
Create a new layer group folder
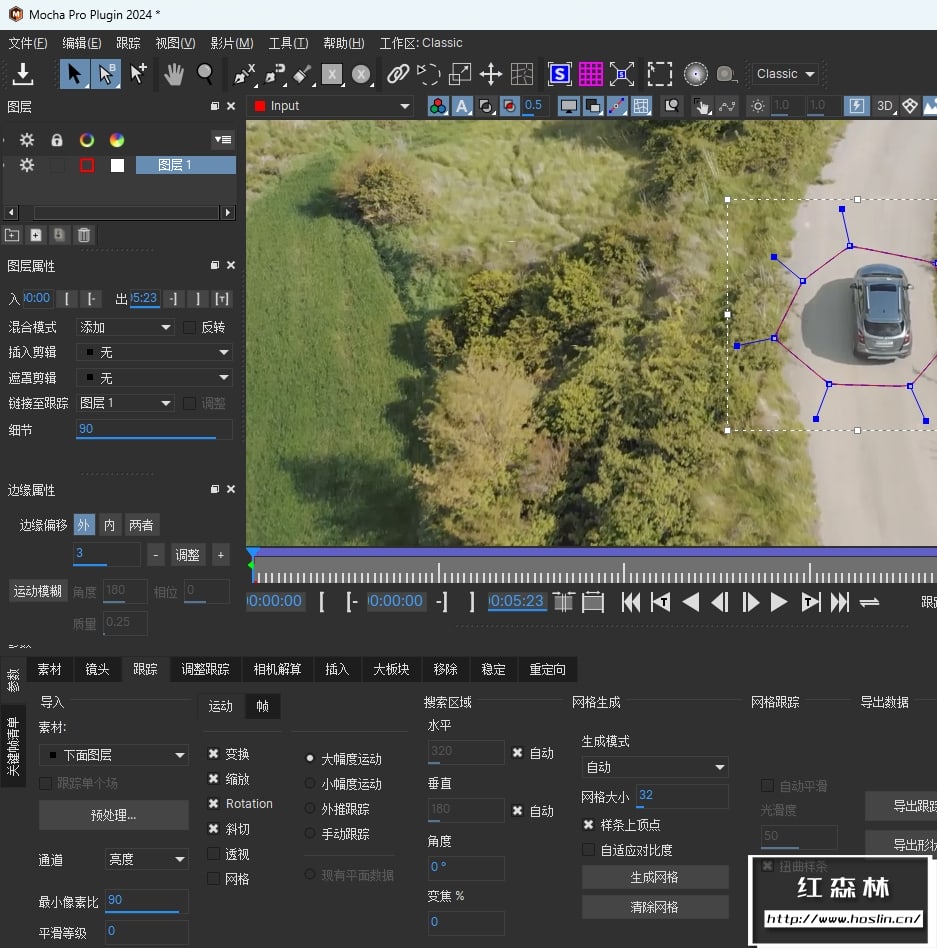click(x=12, y=235)
